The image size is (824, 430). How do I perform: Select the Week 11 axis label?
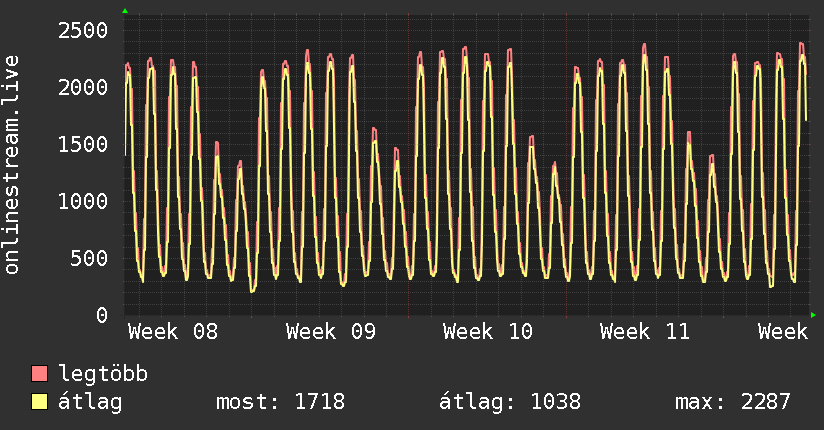(645, 332)
